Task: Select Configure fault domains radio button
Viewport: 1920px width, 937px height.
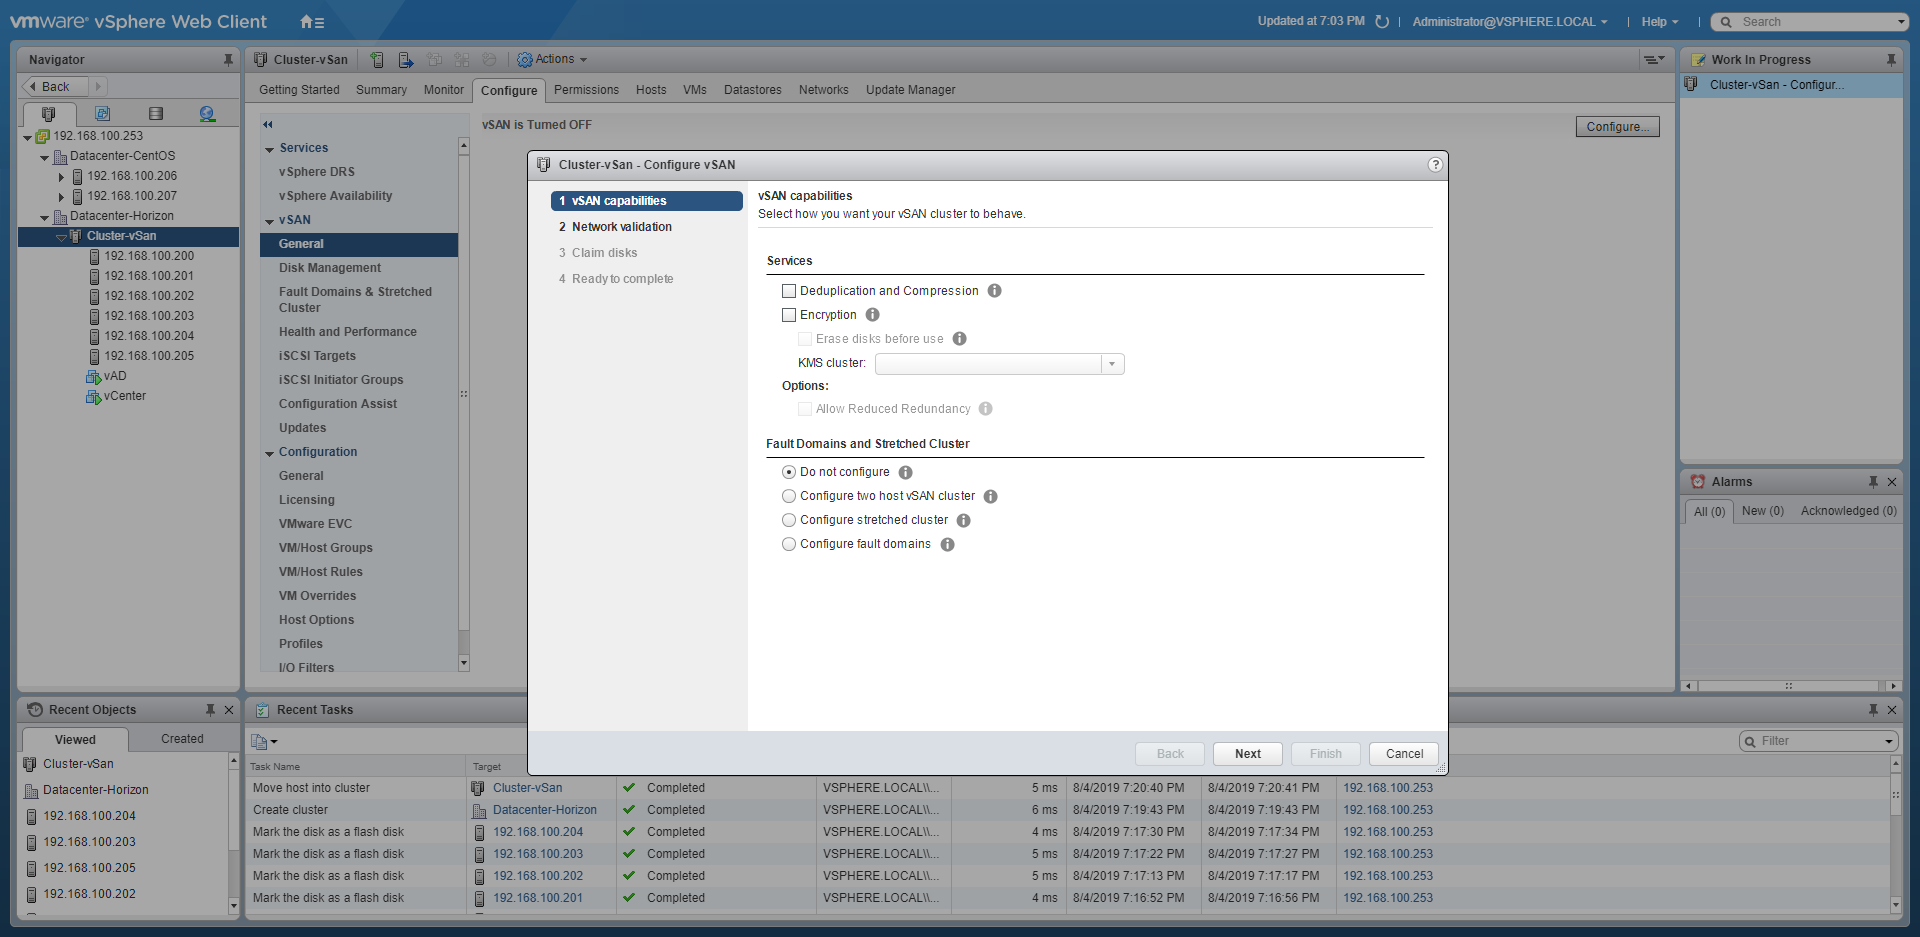Action: click(789, 544)
